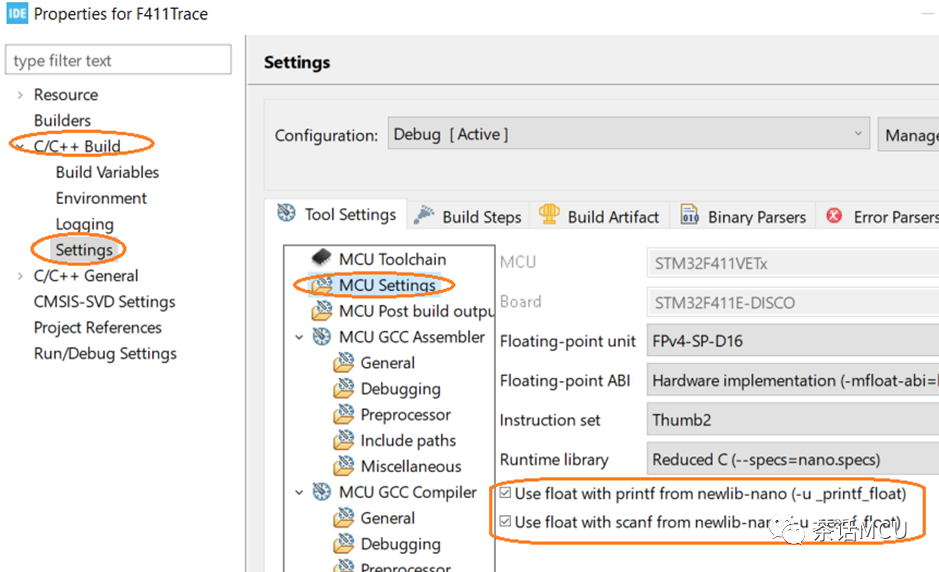Click the MCU Settings folder icon

coord(322,285)
